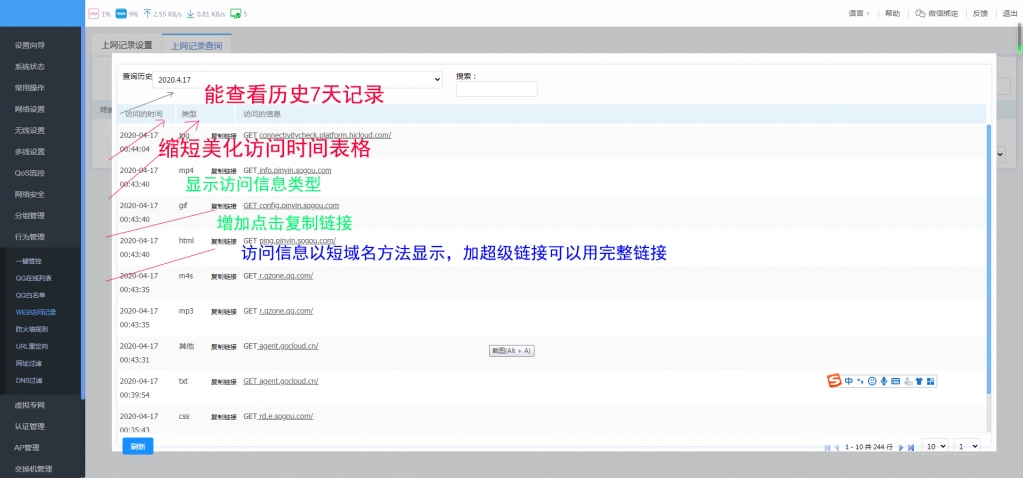1023x478 pixels.
Task: Go to the next page arrow
Action: (900, 447)
